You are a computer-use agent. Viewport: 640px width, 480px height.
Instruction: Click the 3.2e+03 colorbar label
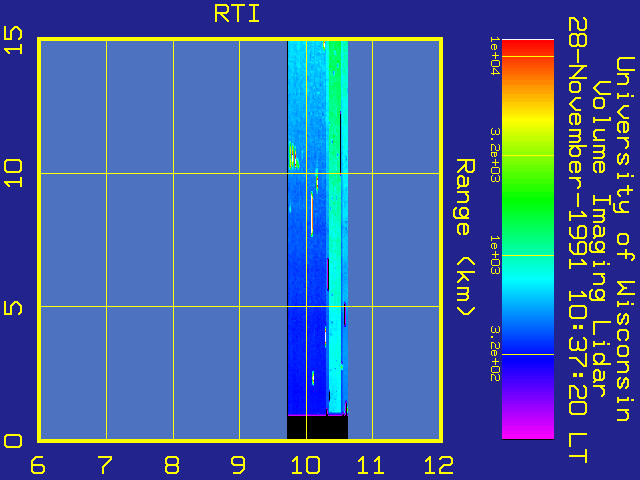point(495,155)
